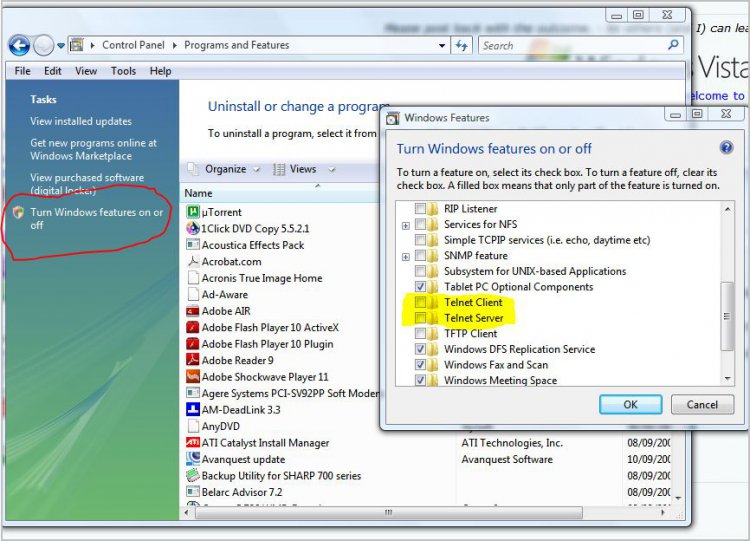Click the shield icon beside Turn Windows features

(x=18, y=212)
